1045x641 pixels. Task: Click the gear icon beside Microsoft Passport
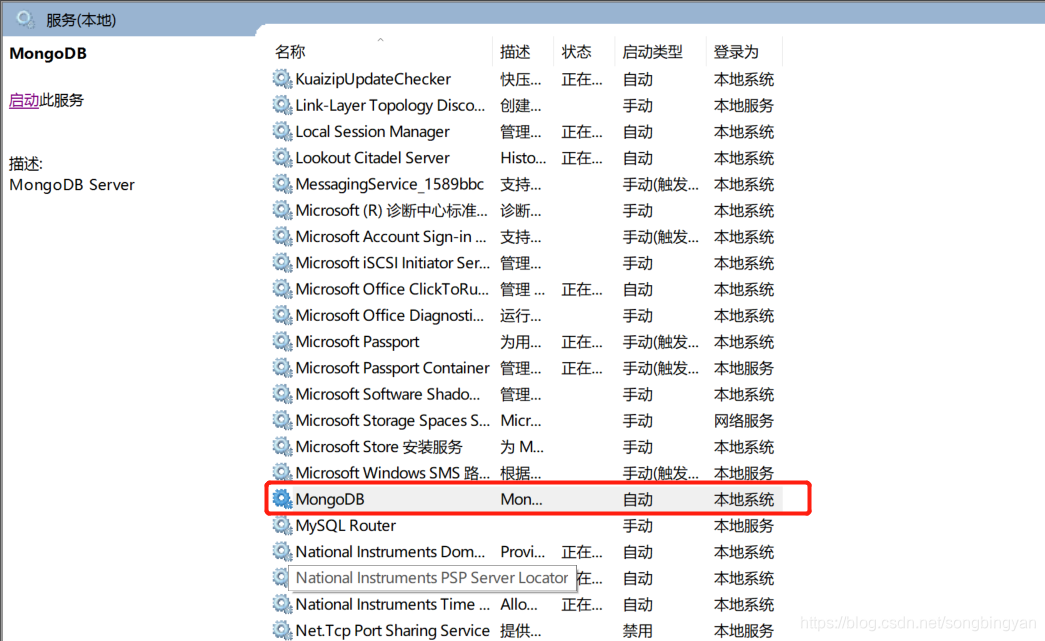283,341
